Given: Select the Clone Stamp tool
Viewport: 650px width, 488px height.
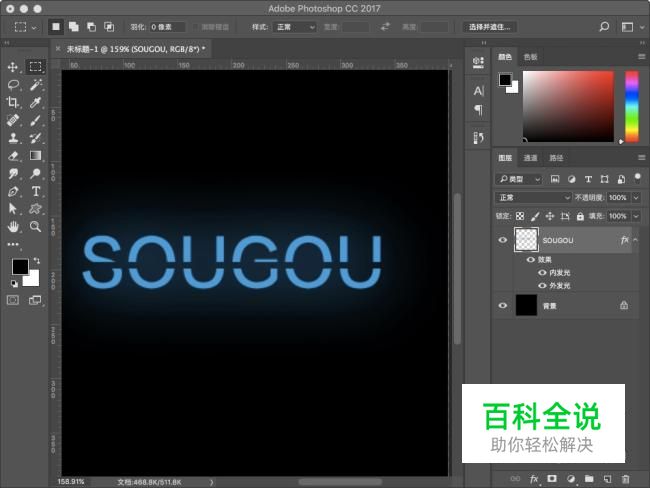Looking at the screenshot, I should (x=13, y=138).
